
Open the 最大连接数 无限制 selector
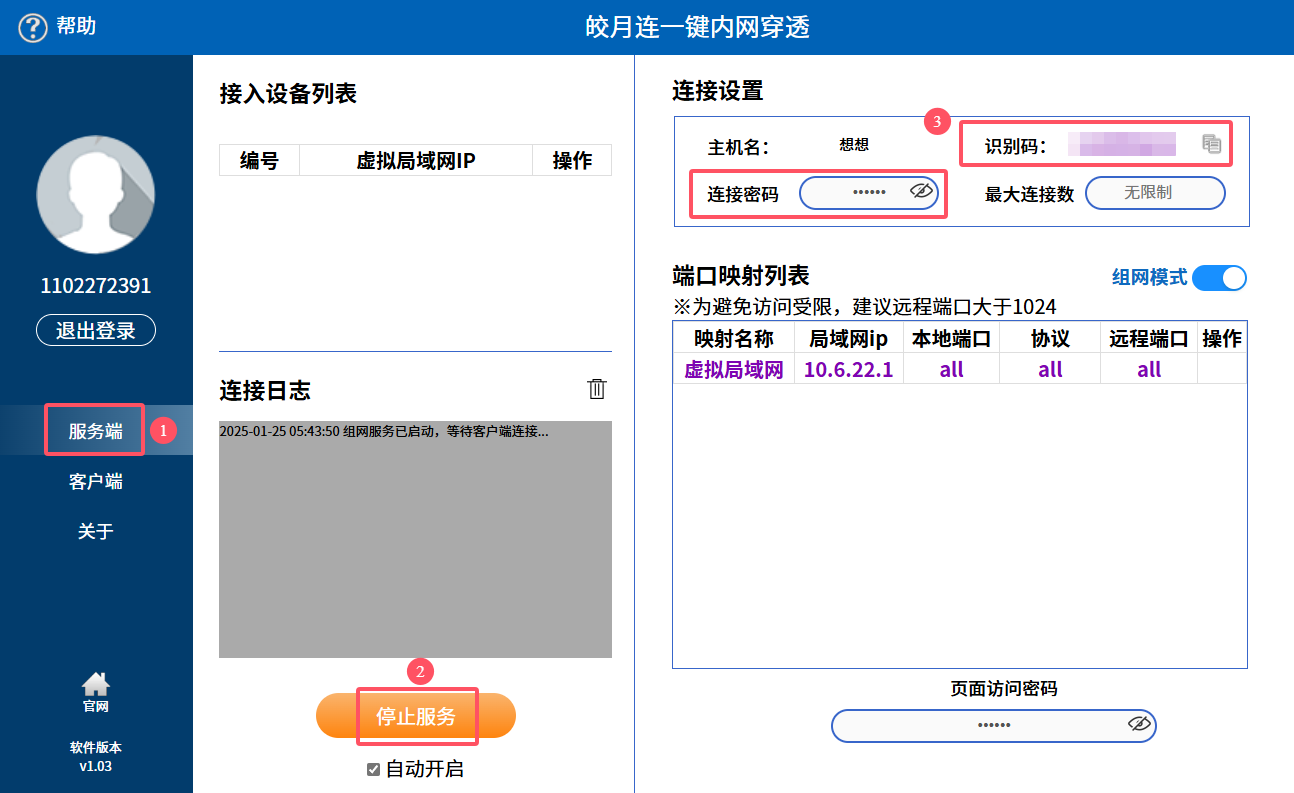click(x=1155, y=193)
